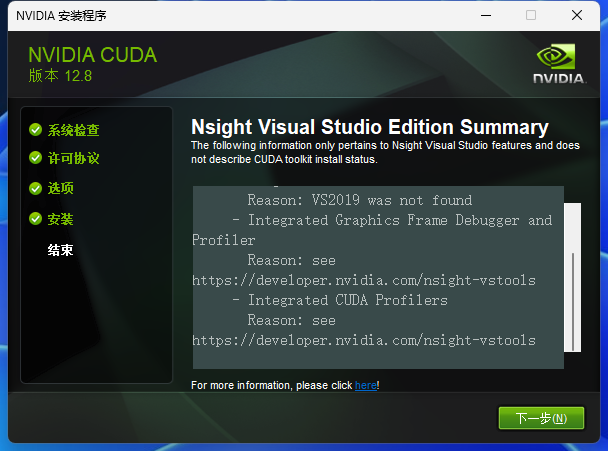Viewport: 608px width, 451px height.
Task: Close the NVIDIA installer window
Action: coord(577,15)
